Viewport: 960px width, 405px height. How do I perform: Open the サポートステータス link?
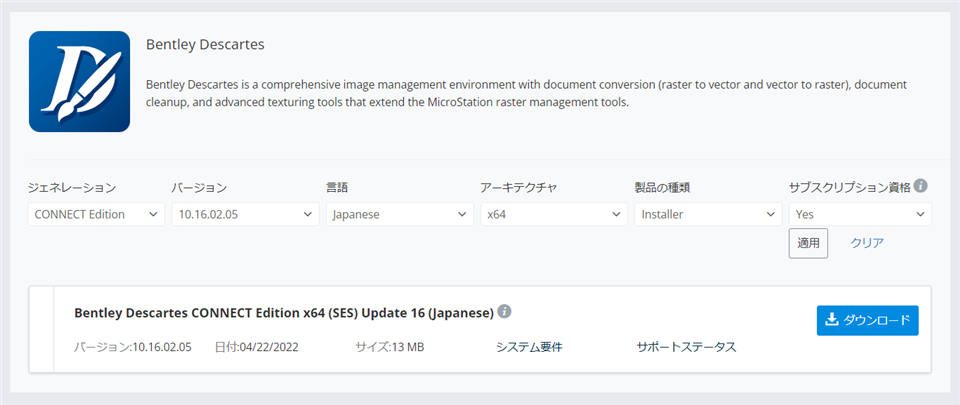tap(686, 347)
